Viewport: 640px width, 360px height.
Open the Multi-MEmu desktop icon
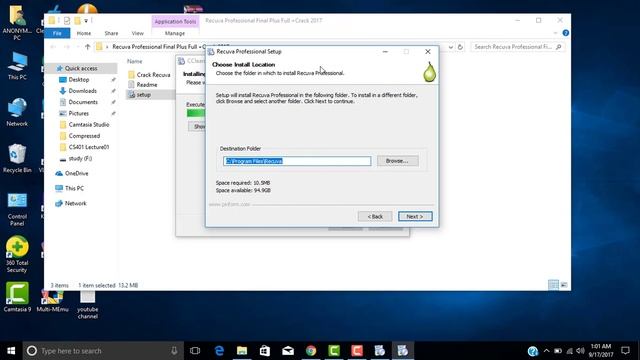point(53,300)
